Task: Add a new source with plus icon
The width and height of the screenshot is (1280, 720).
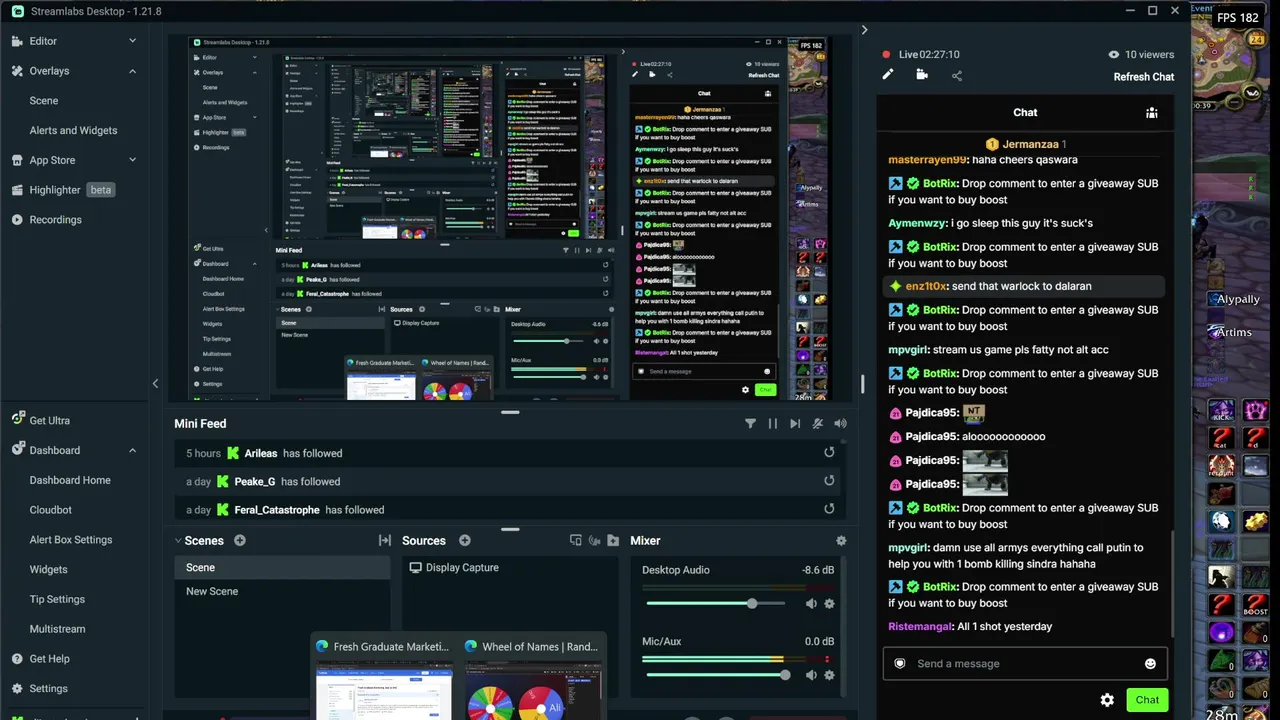Action: tap(465, 541)
